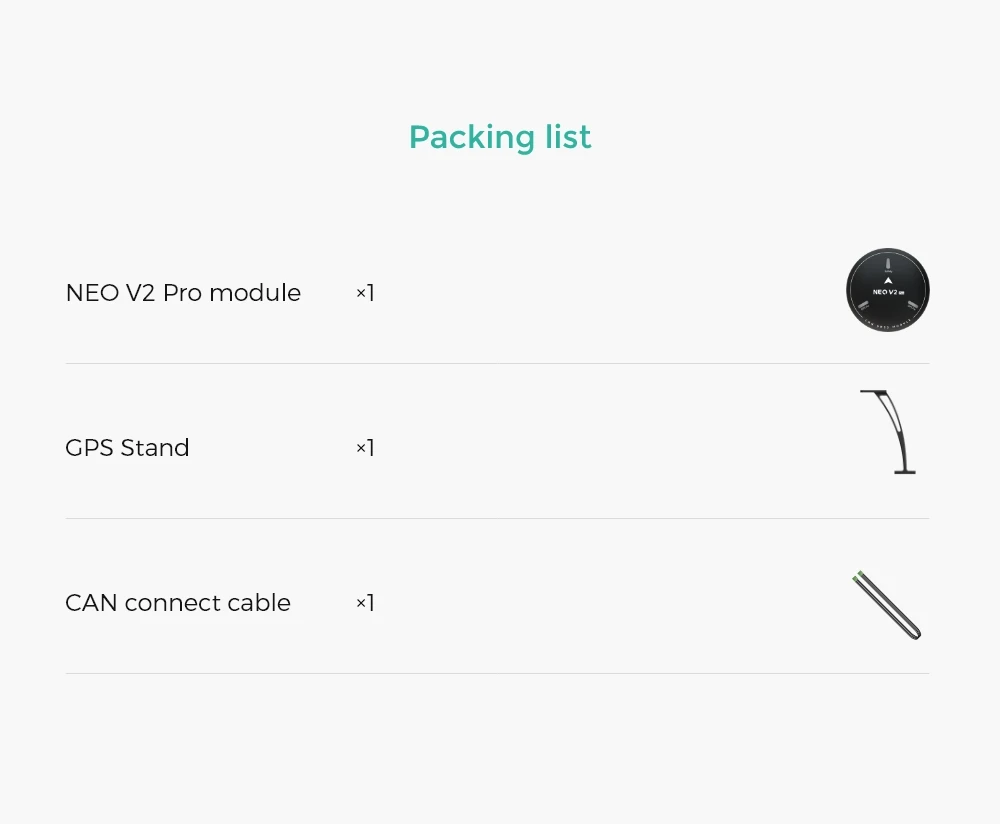This screenshot has width=1000, height=824.
Task: Click the ×1 quantity for CAN connect cable
Action: pyautogui.click(x=365, y=603)
